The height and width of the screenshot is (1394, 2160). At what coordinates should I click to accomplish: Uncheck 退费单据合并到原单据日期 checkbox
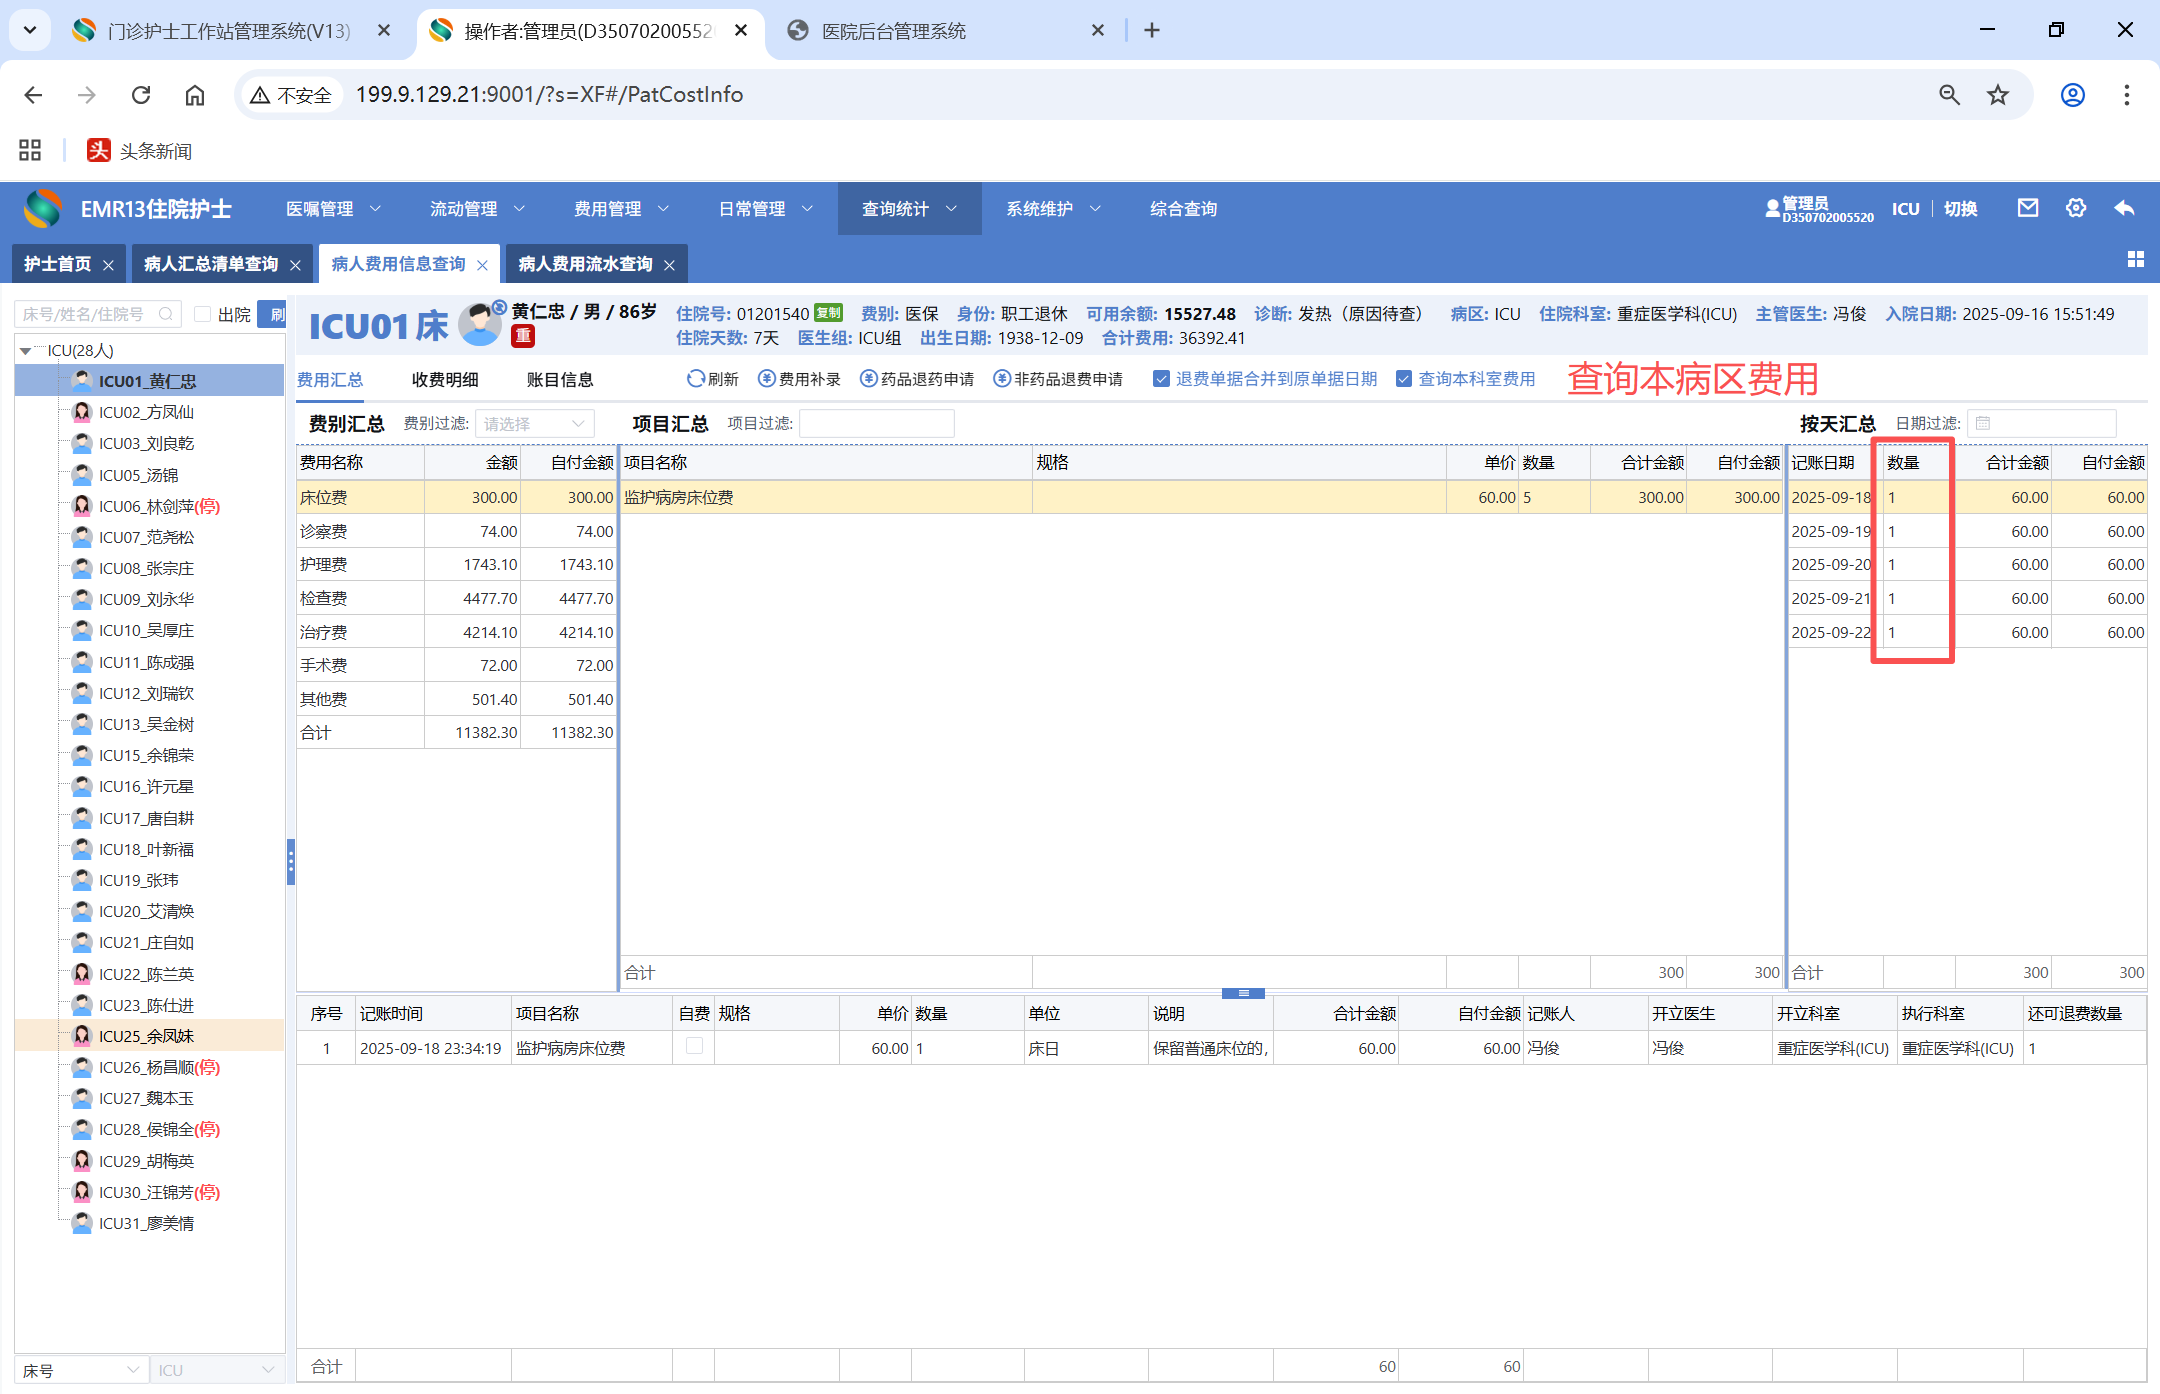tap(1161, 379)
